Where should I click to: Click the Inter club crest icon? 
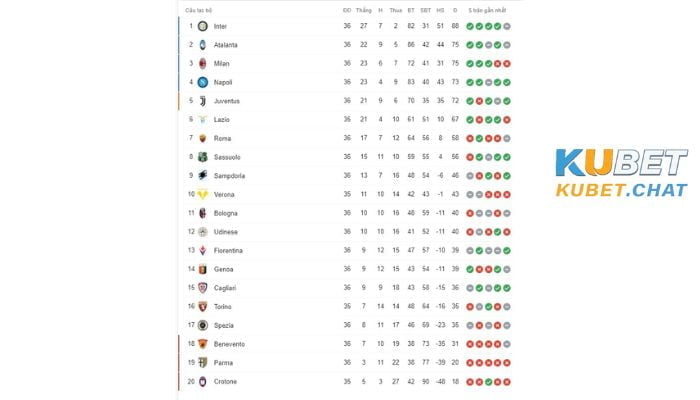(203, 26)
